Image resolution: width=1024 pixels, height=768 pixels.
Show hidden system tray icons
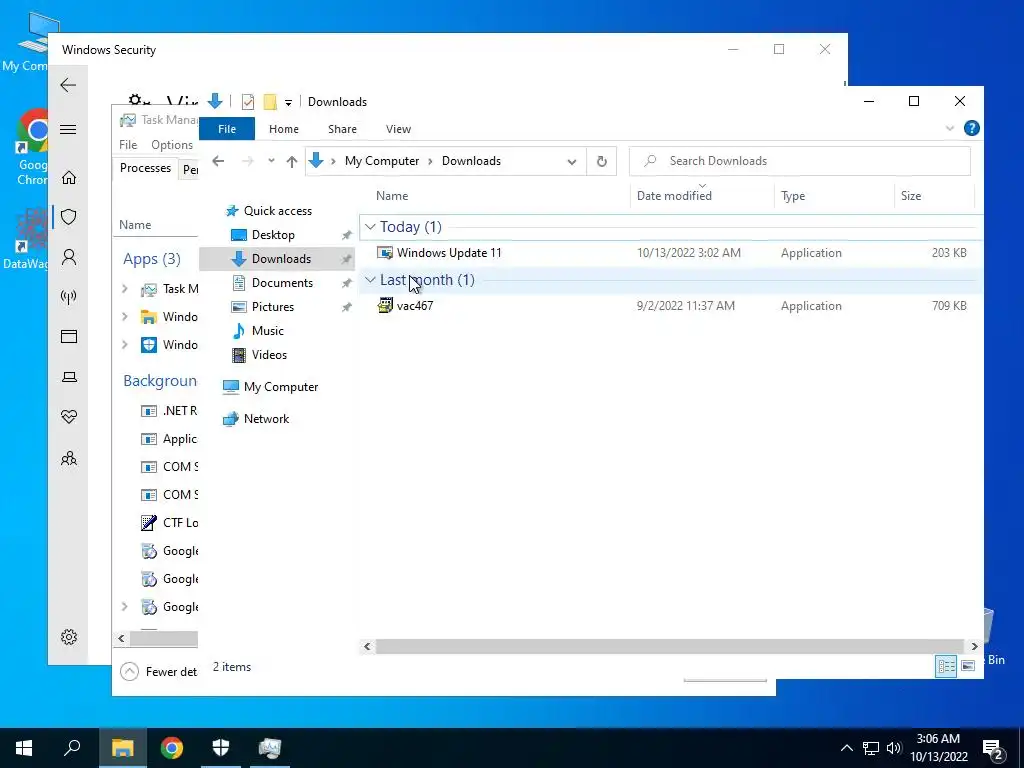tap(846, 748)
